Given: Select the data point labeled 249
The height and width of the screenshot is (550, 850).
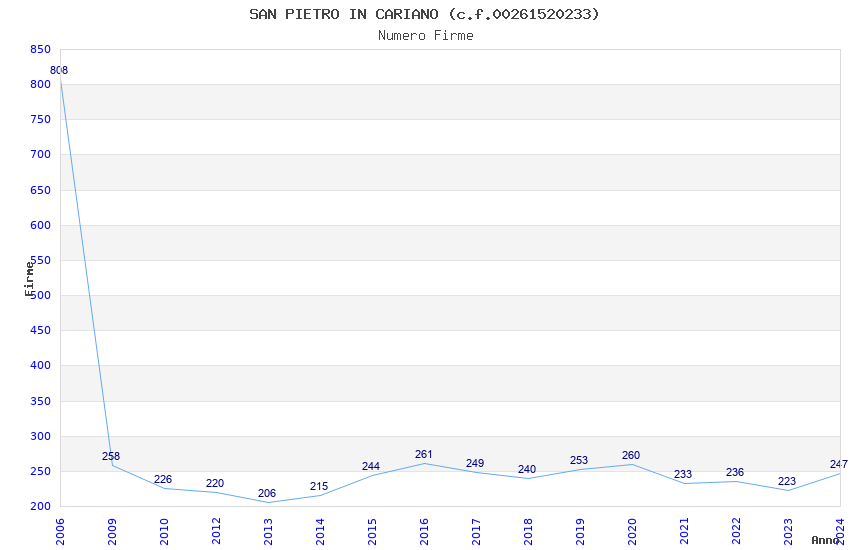Looking at the screenshot, I should (475, 463).
